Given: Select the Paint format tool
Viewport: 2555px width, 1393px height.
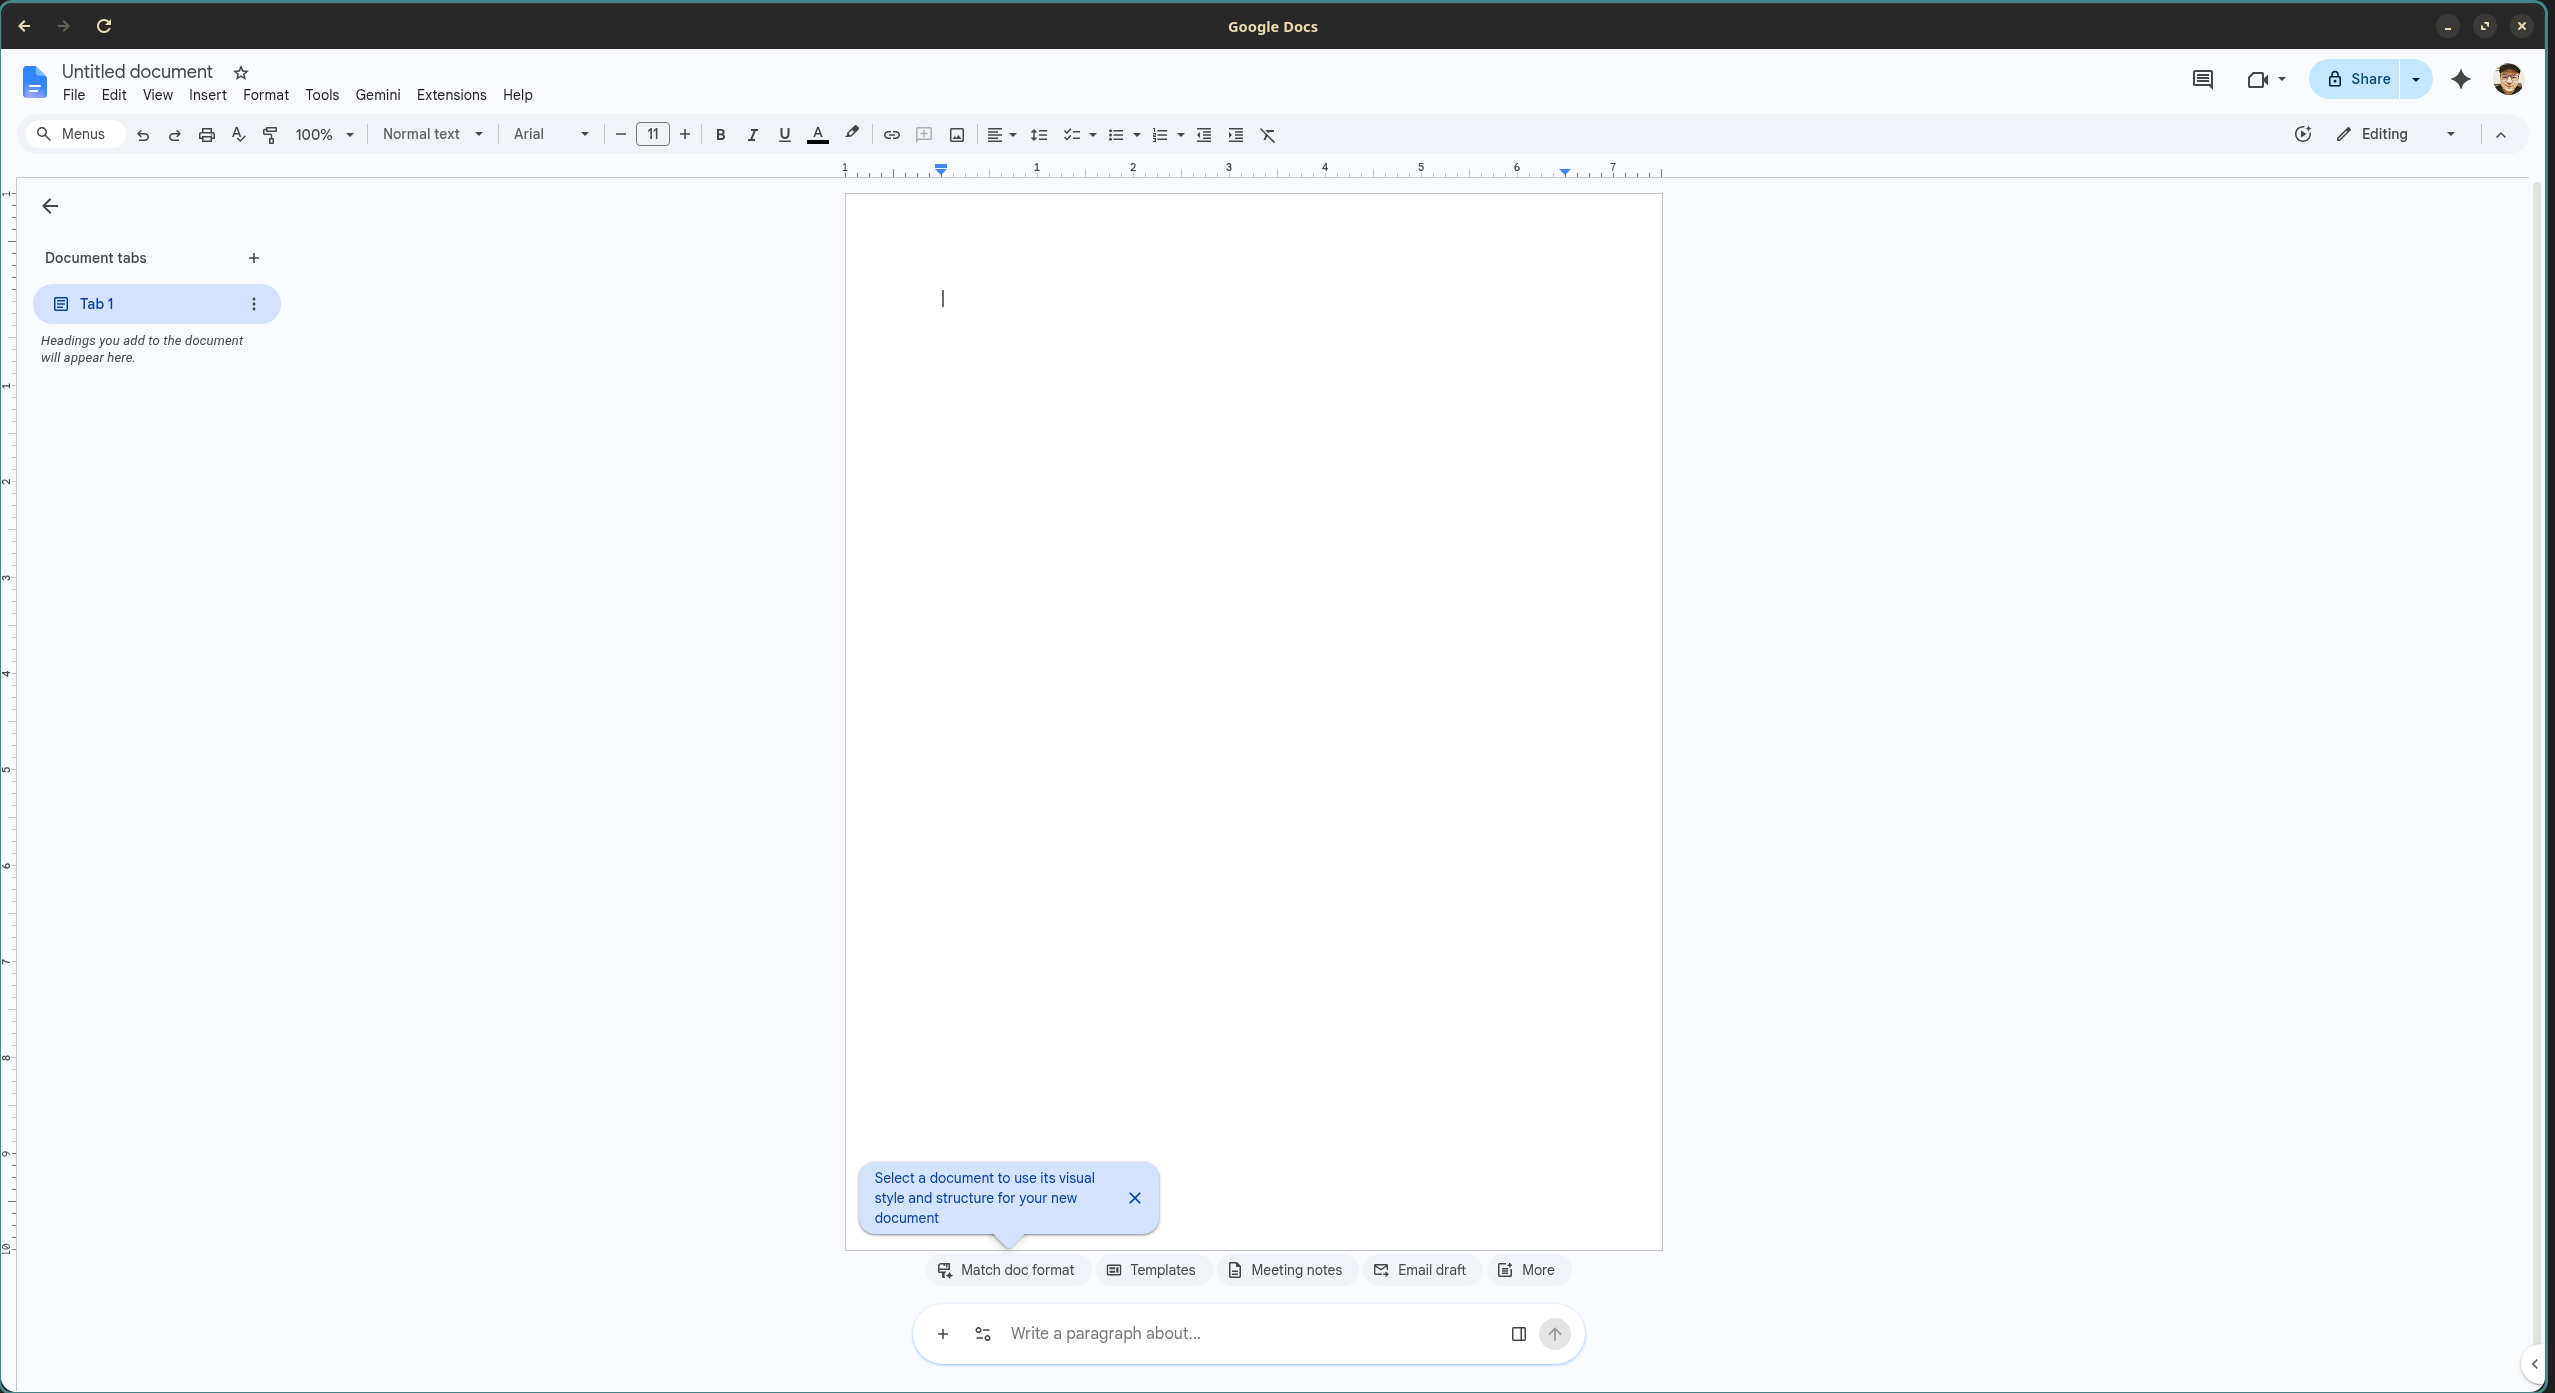Looking at the screenshot, I should click(270, 135).
